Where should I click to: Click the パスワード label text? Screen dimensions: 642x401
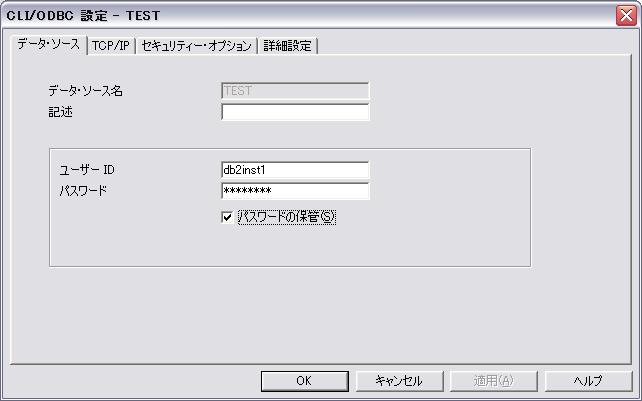coord(83,191)
